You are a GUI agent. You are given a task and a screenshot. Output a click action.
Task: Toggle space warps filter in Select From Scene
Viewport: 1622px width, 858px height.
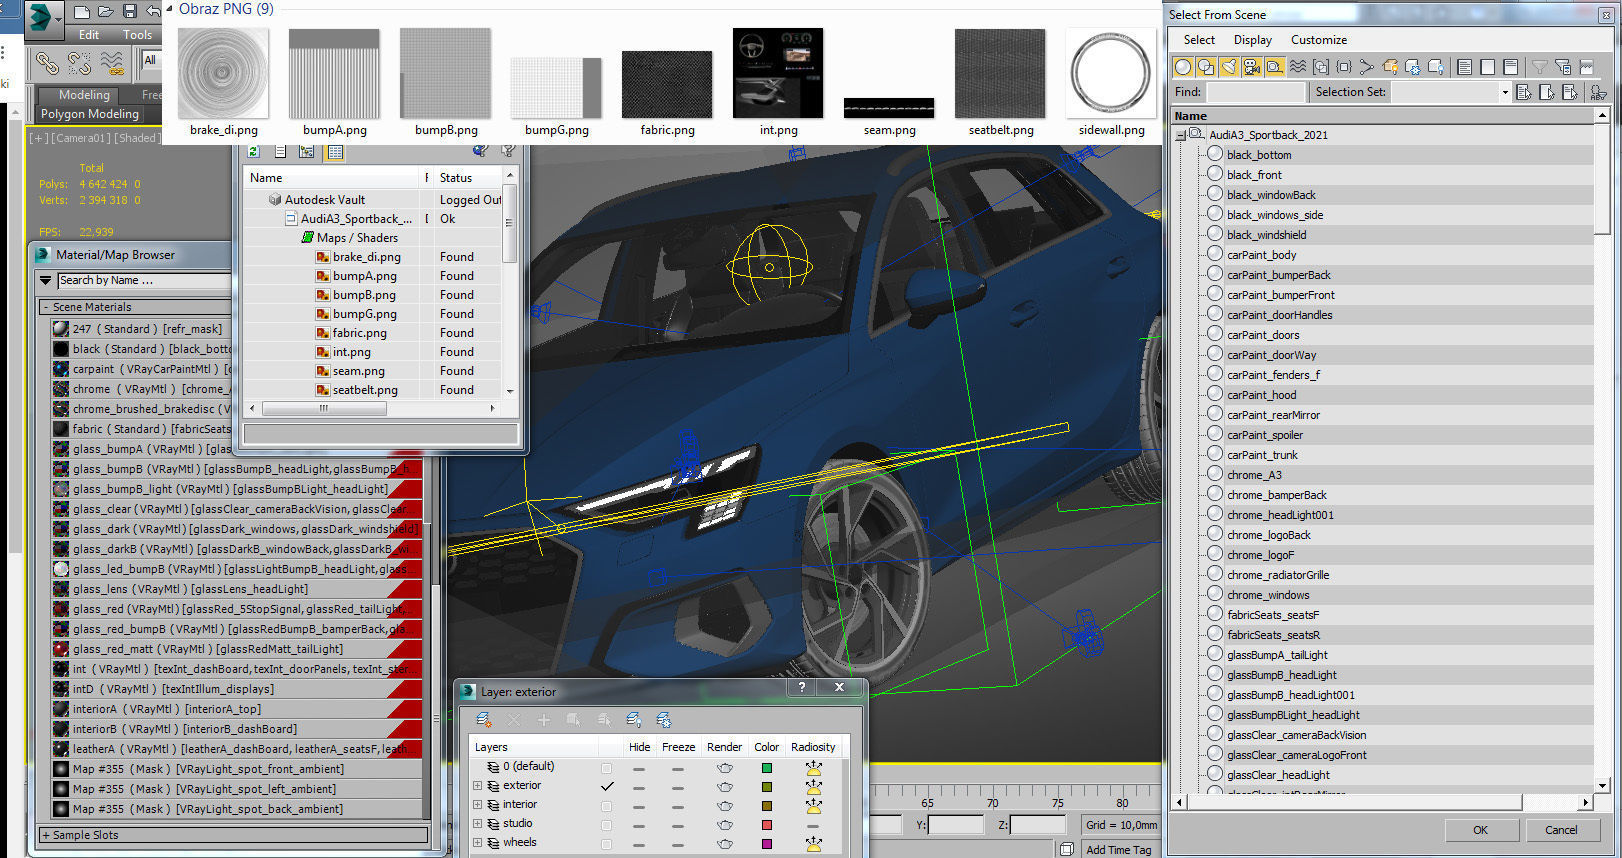(x=1298, y=67)
